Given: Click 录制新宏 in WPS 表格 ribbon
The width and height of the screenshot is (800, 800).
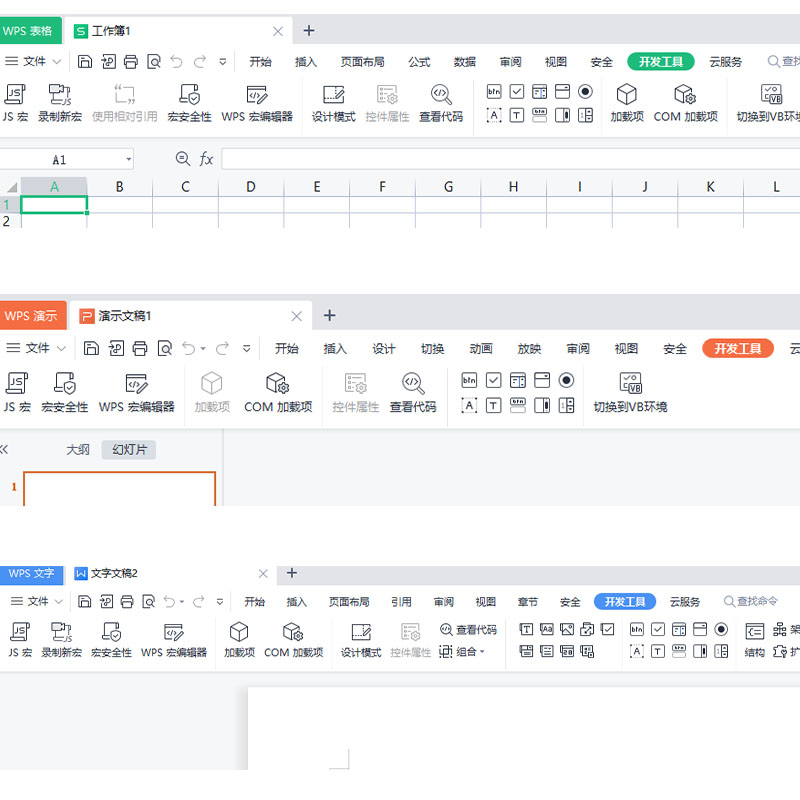Looking at the screenshot, I should tap(60, 103).
